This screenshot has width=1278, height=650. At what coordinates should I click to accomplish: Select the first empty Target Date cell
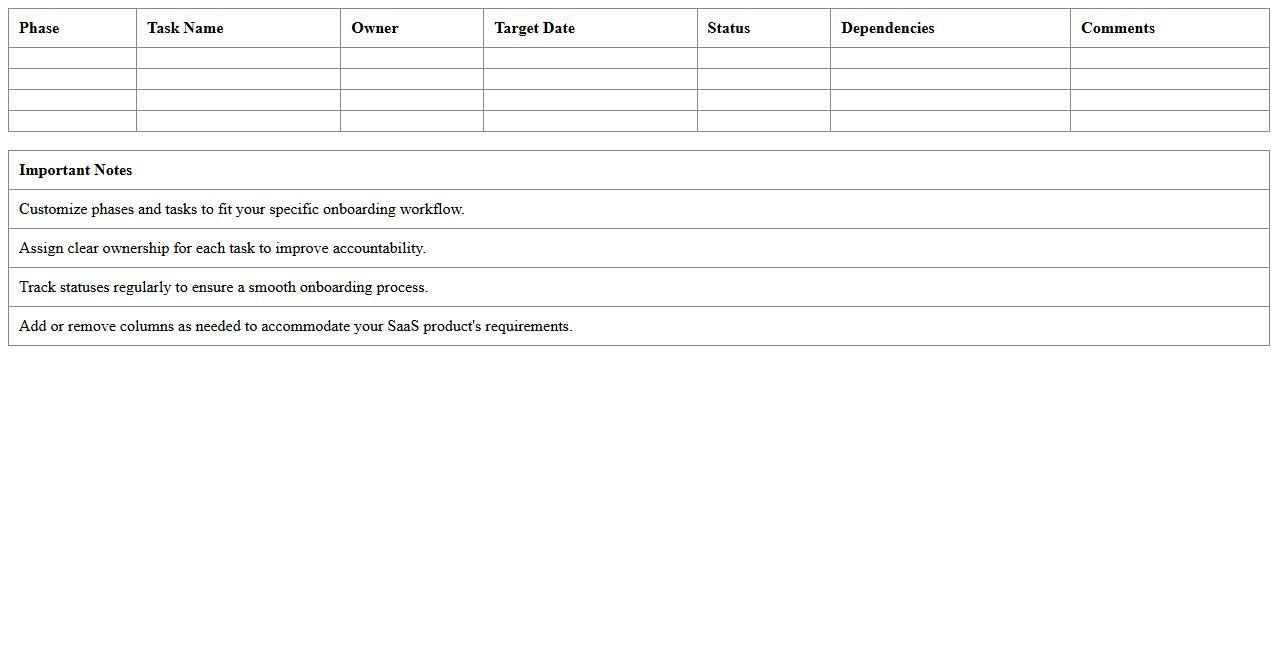coord(590,58)
